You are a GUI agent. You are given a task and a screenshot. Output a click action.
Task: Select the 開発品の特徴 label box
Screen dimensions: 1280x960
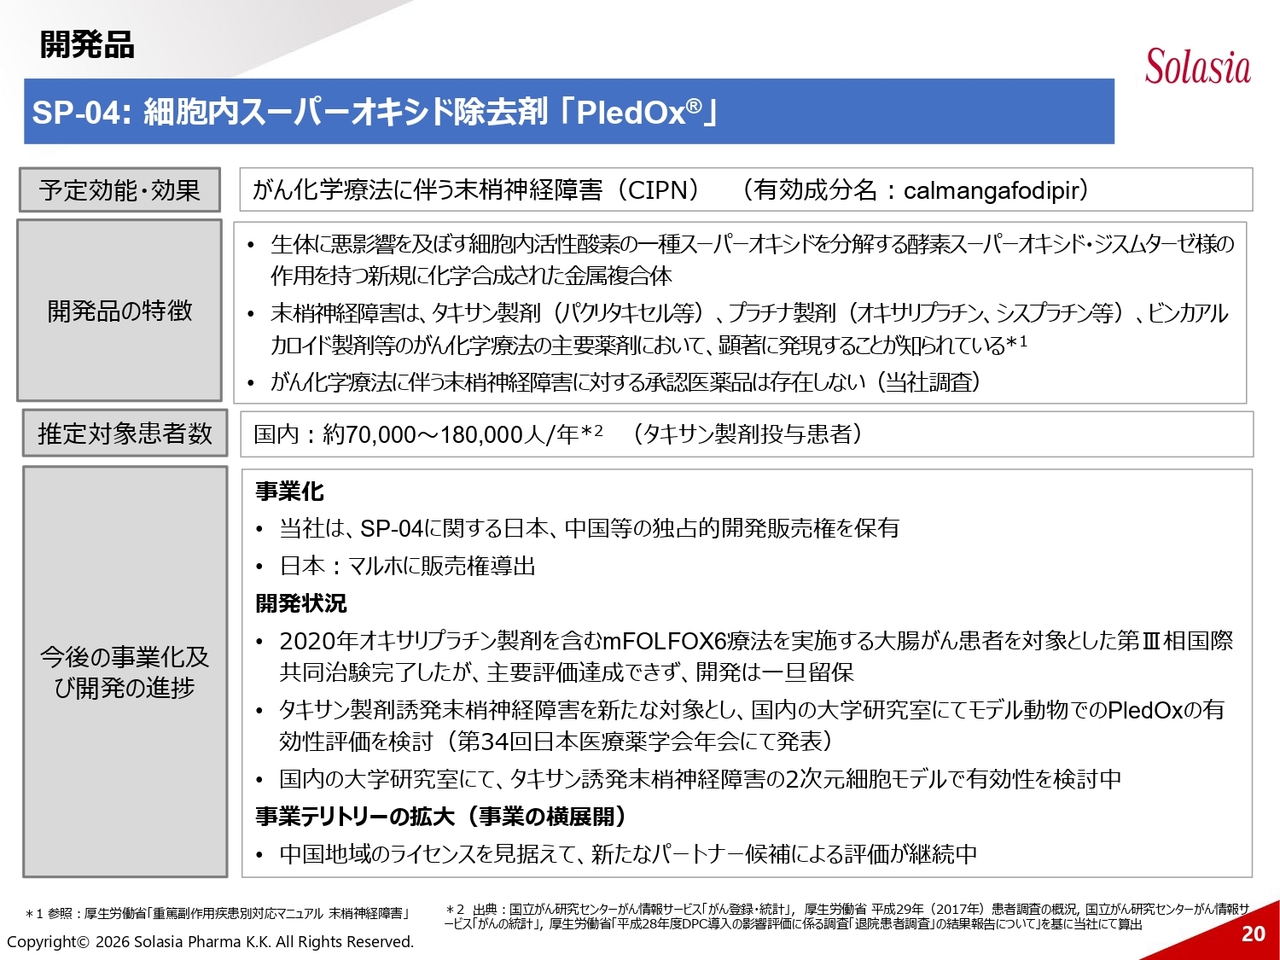point(119,311)
